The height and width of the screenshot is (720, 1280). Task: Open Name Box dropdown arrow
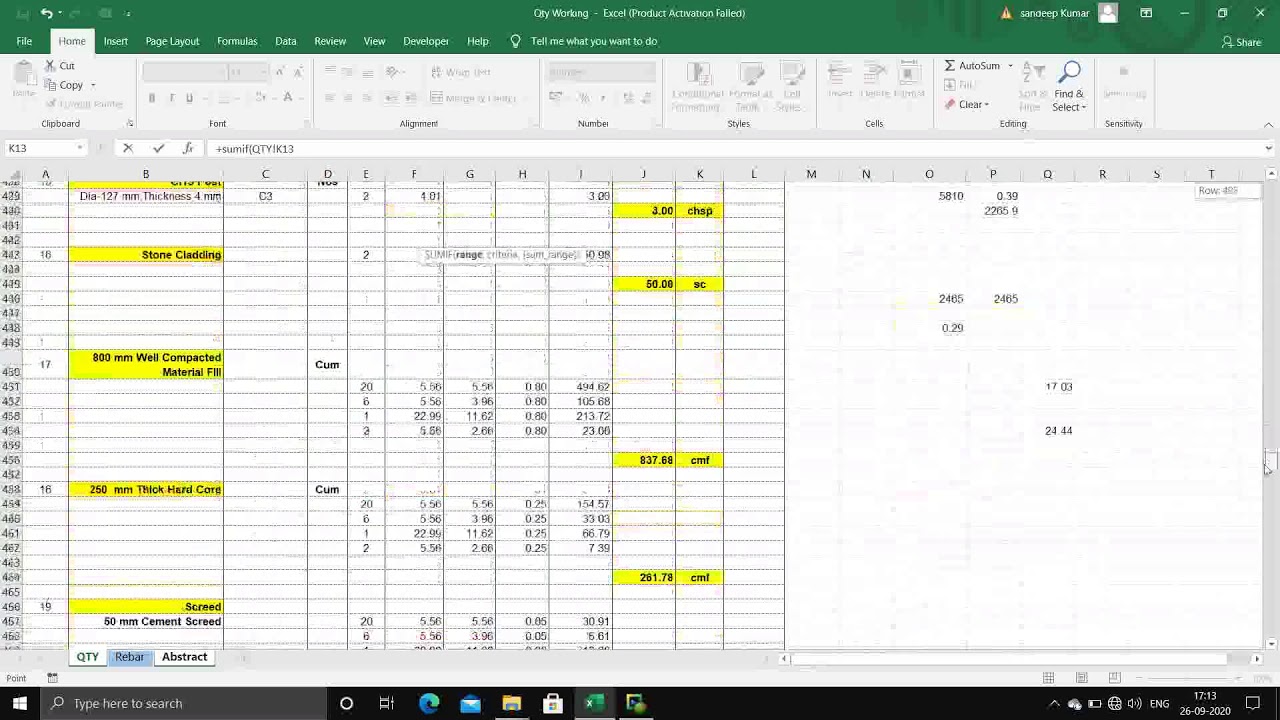point(79,148)
